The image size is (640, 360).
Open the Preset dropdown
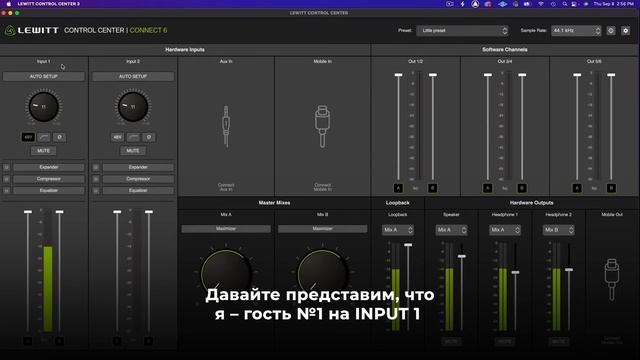coord(462,31)
